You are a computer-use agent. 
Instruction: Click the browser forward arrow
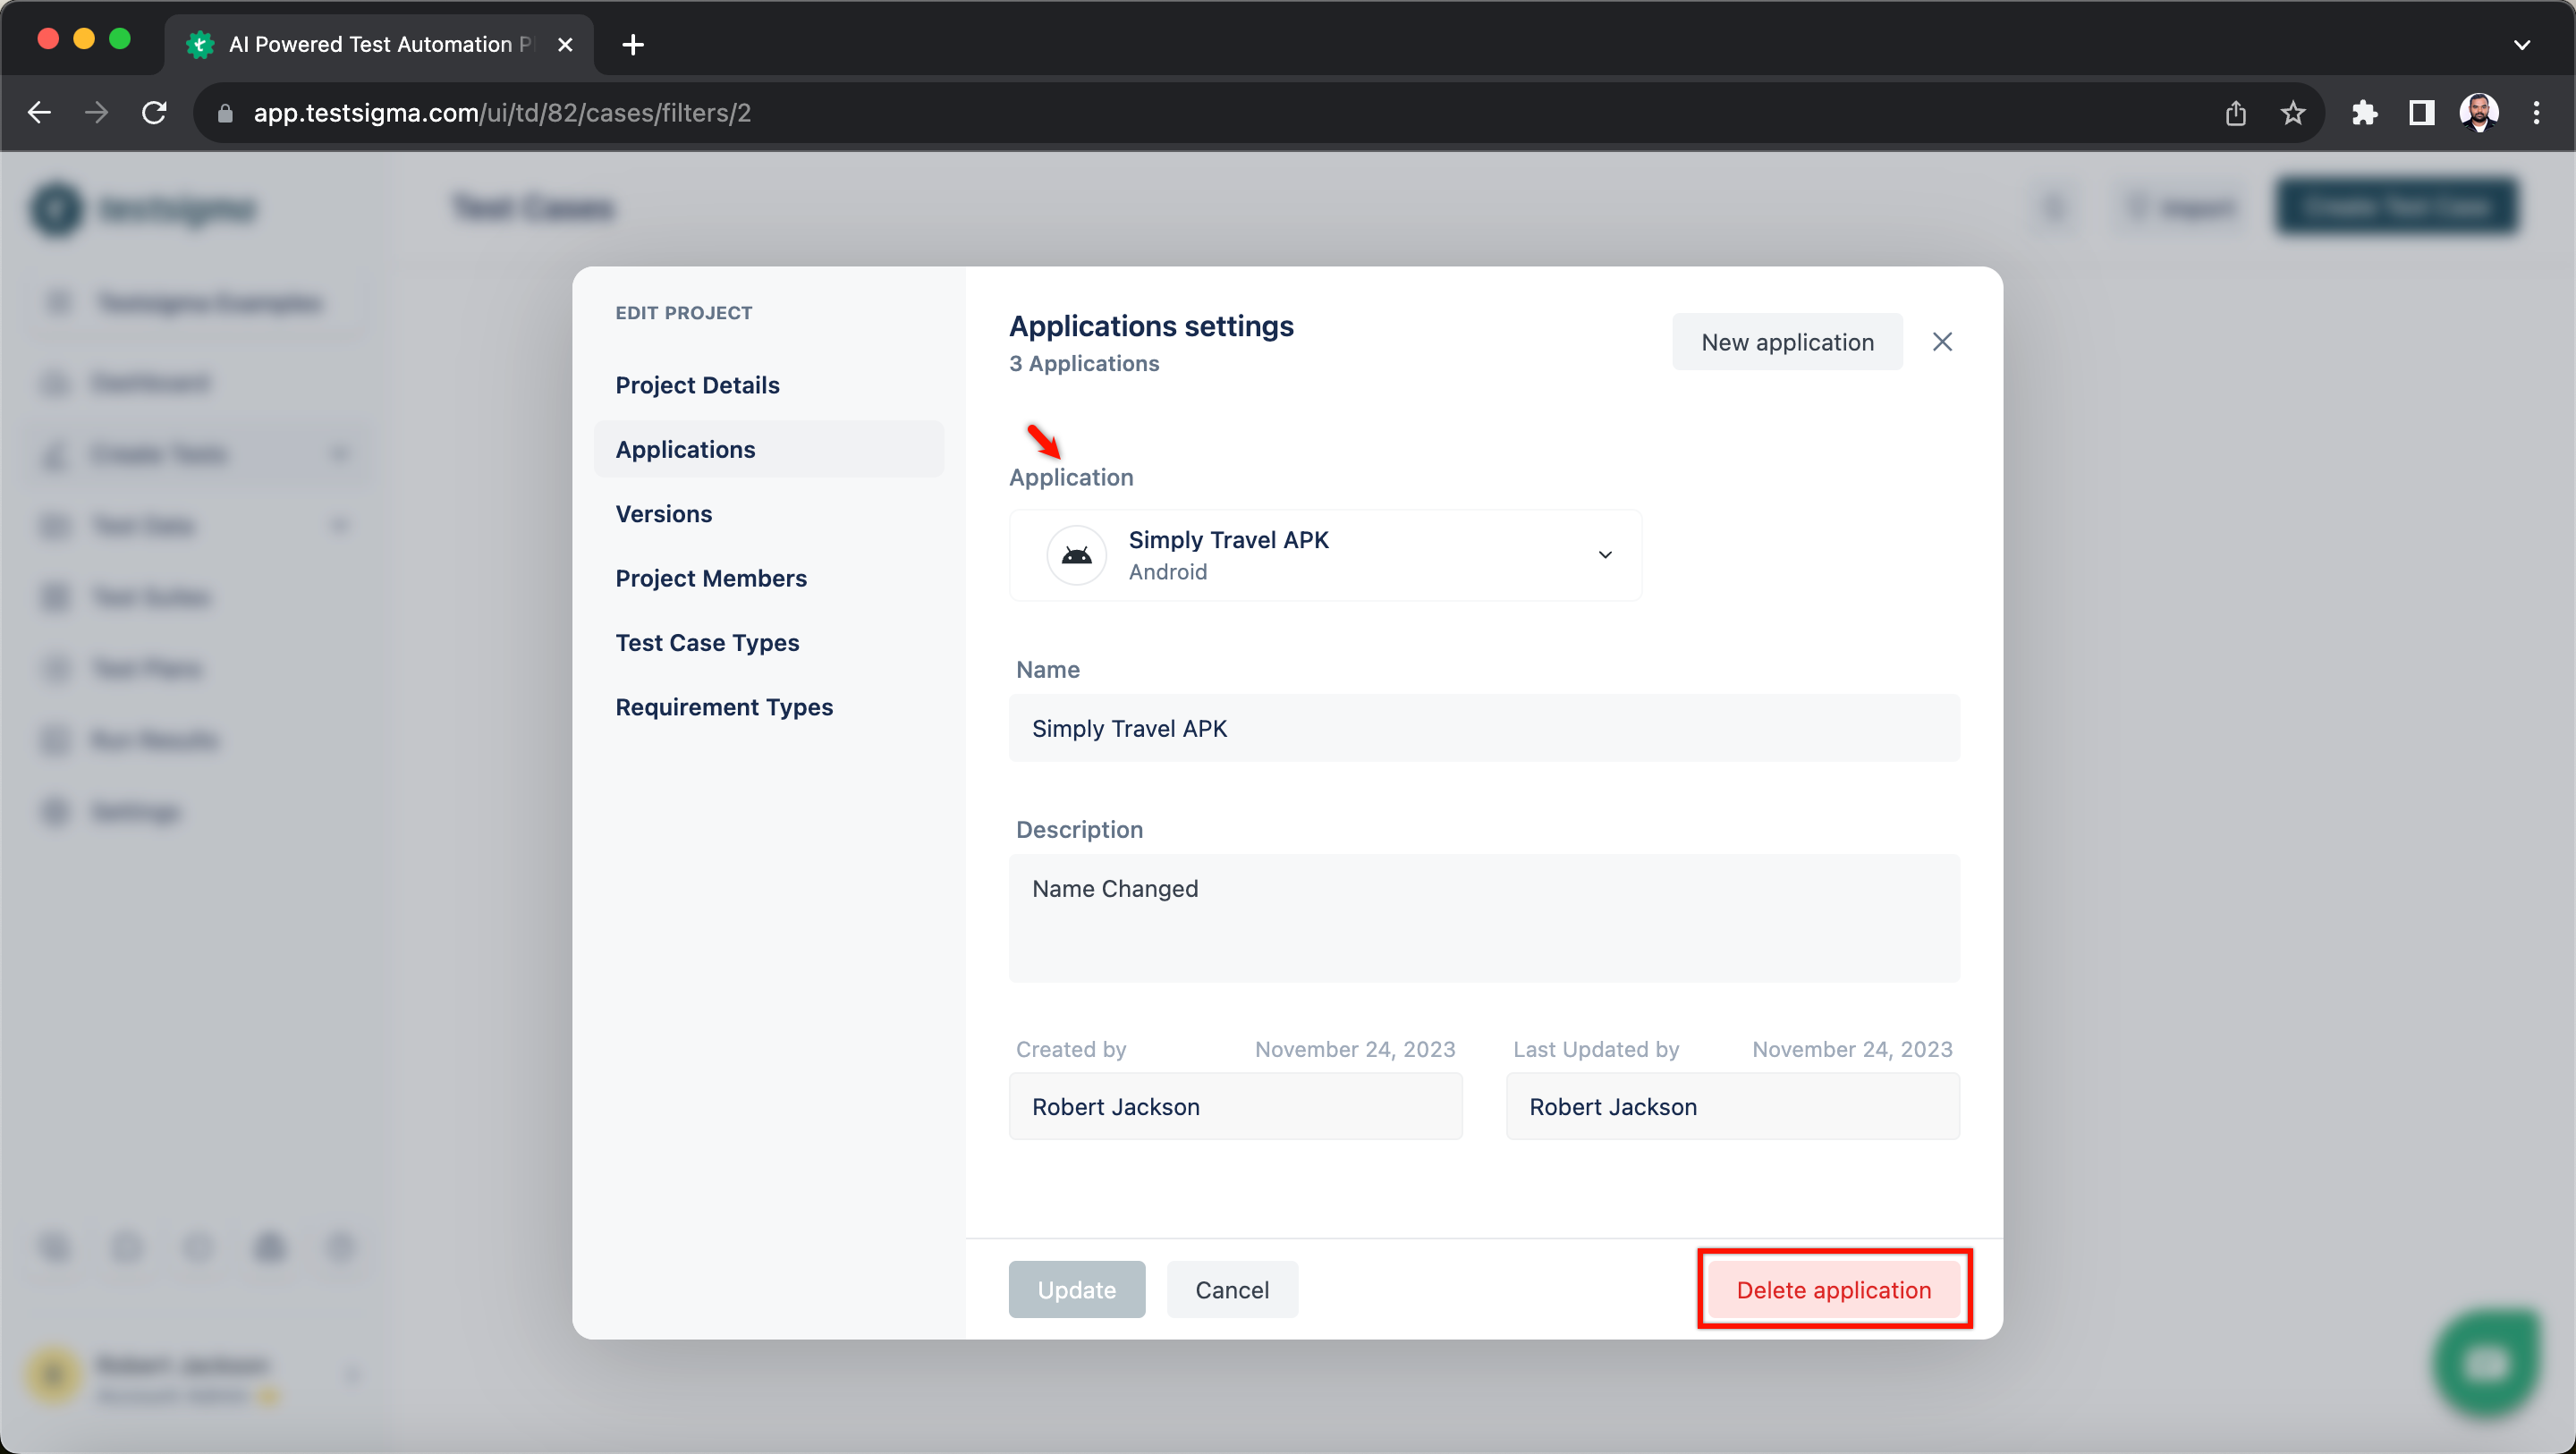pos(97,113)
